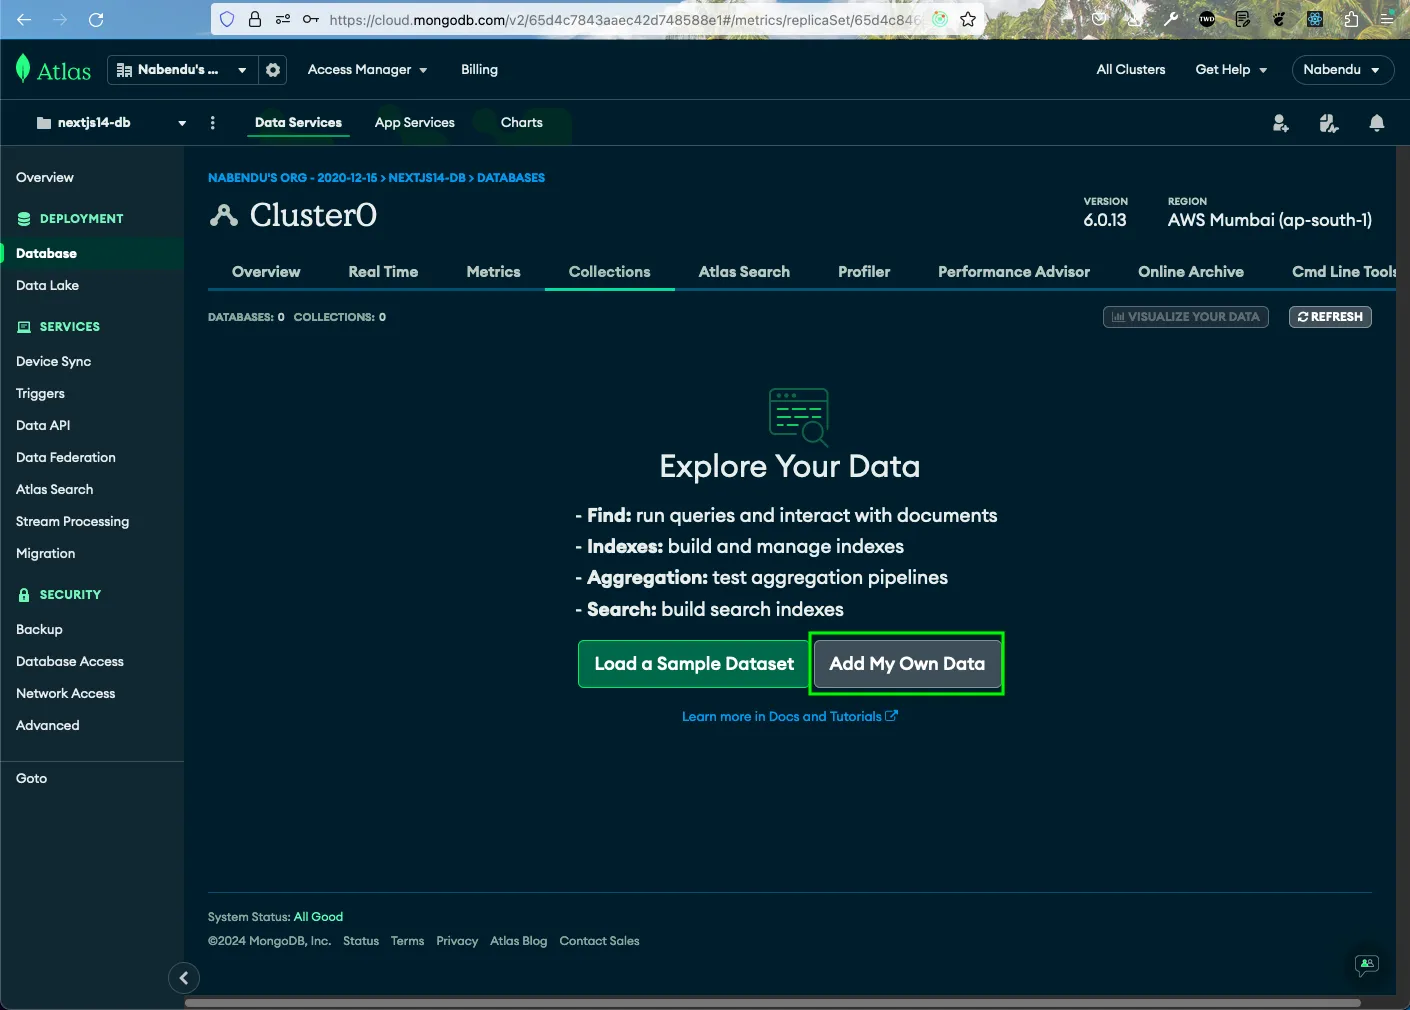The image size is (1410, 1010).
Task: Click the shield tracking protection icon
Action: [227, 19]
